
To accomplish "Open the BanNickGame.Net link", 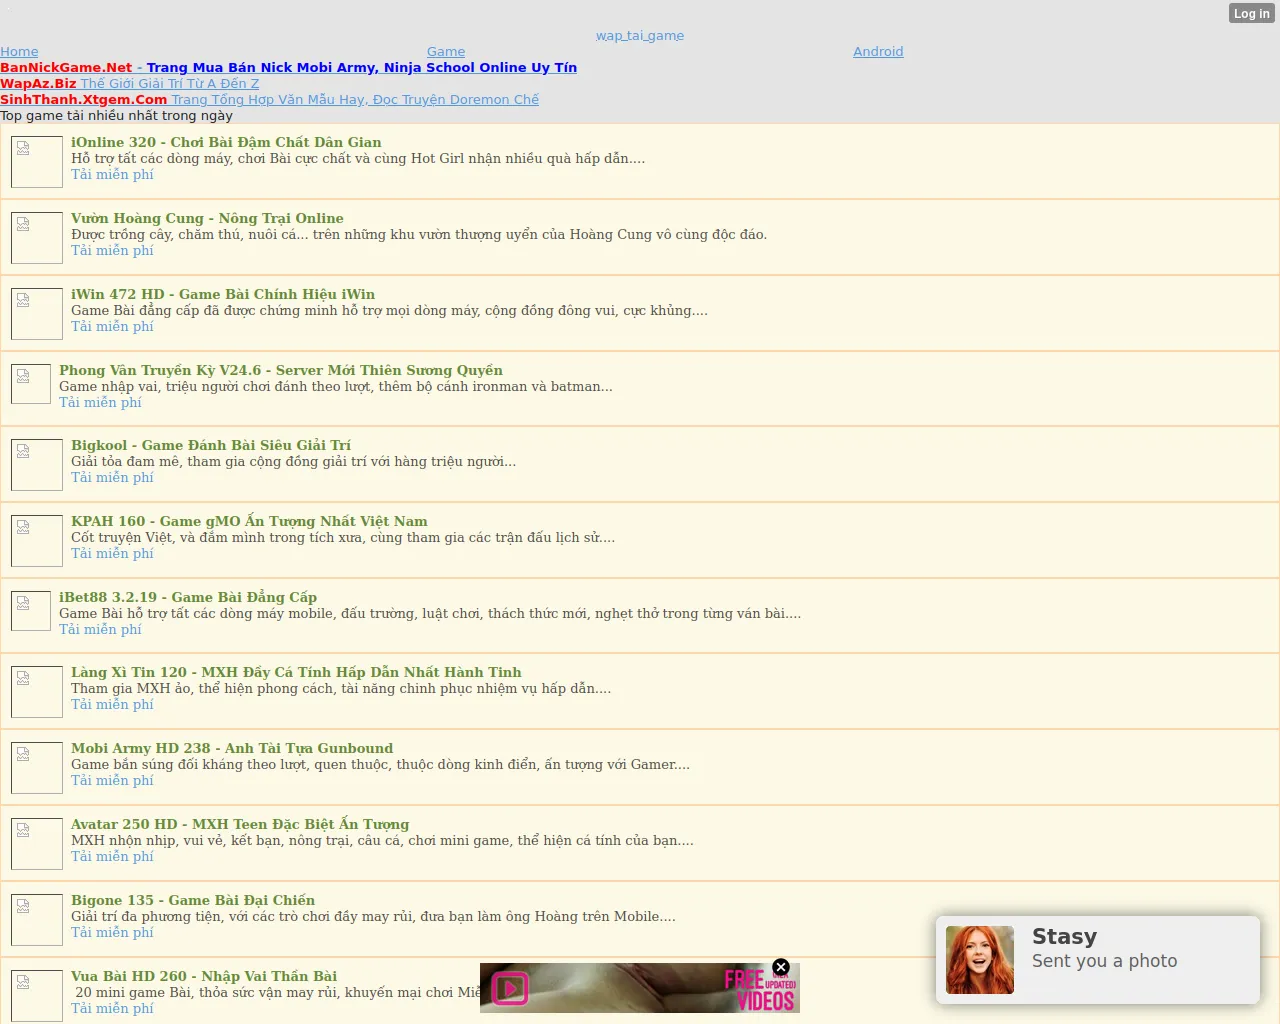I will (288, 68).
